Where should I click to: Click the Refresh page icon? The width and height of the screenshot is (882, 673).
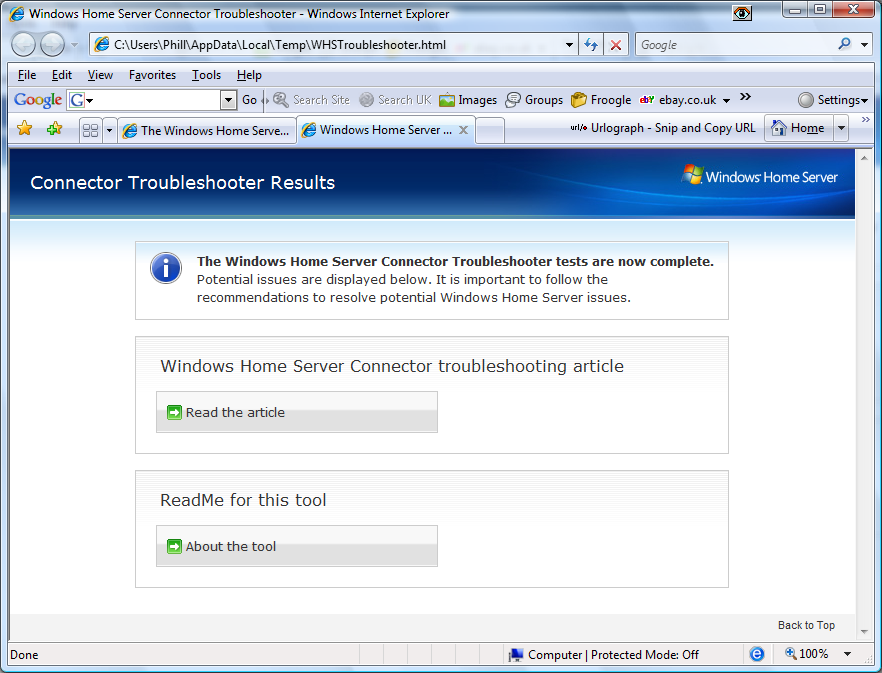coord(591,44)
